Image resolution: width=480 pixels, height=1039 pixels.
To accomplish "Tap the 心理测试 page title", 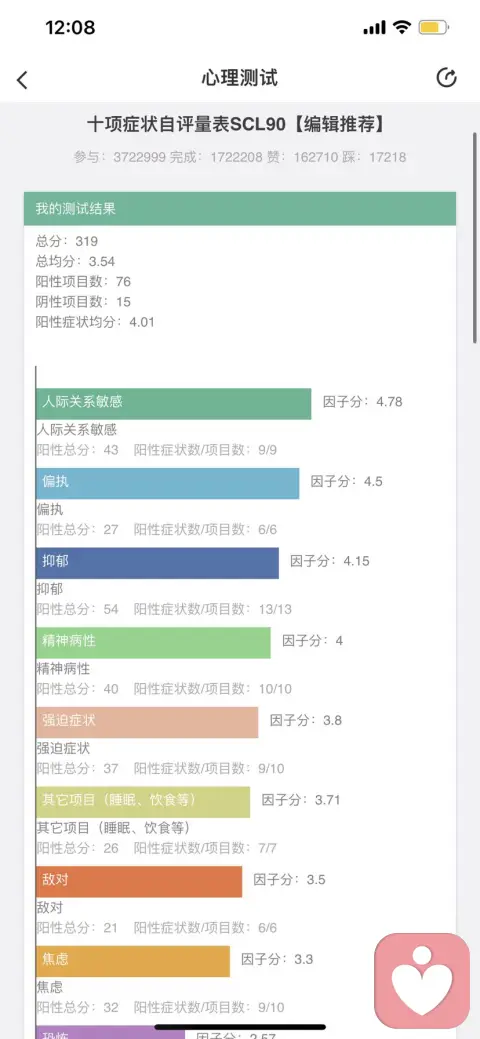I will [x=239, y=78].
